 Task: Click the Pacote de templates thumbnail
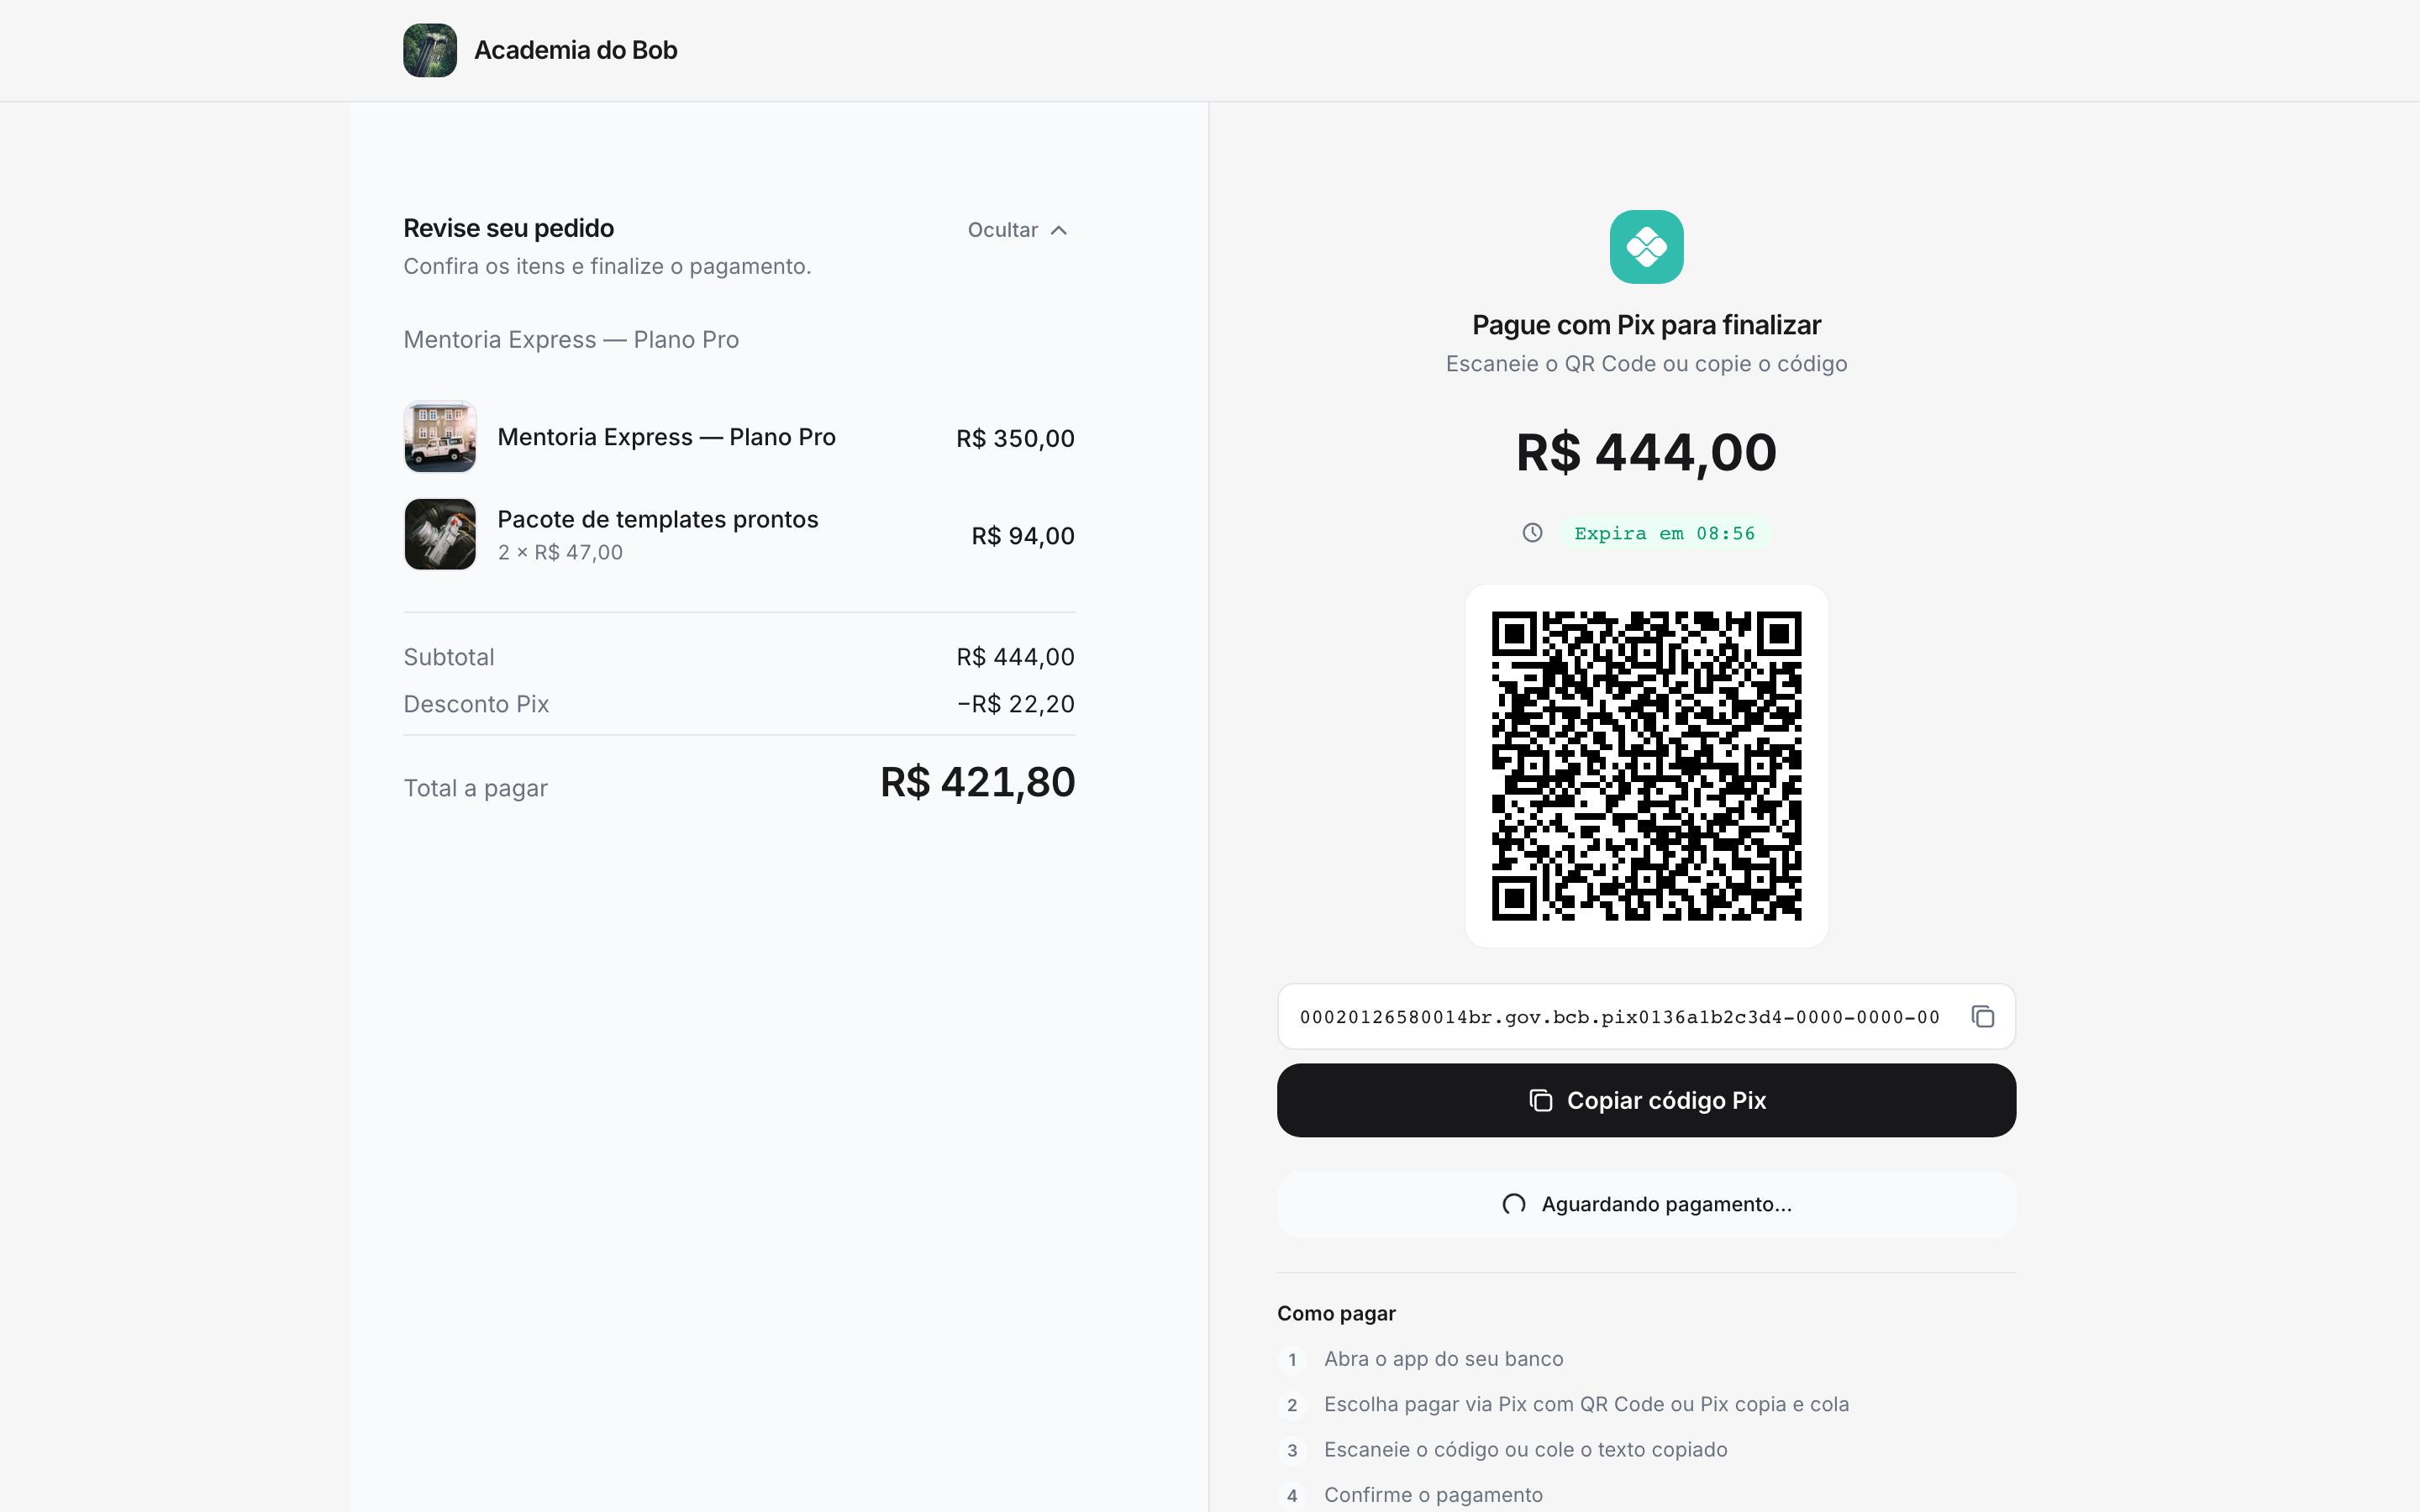coord(440,534)
